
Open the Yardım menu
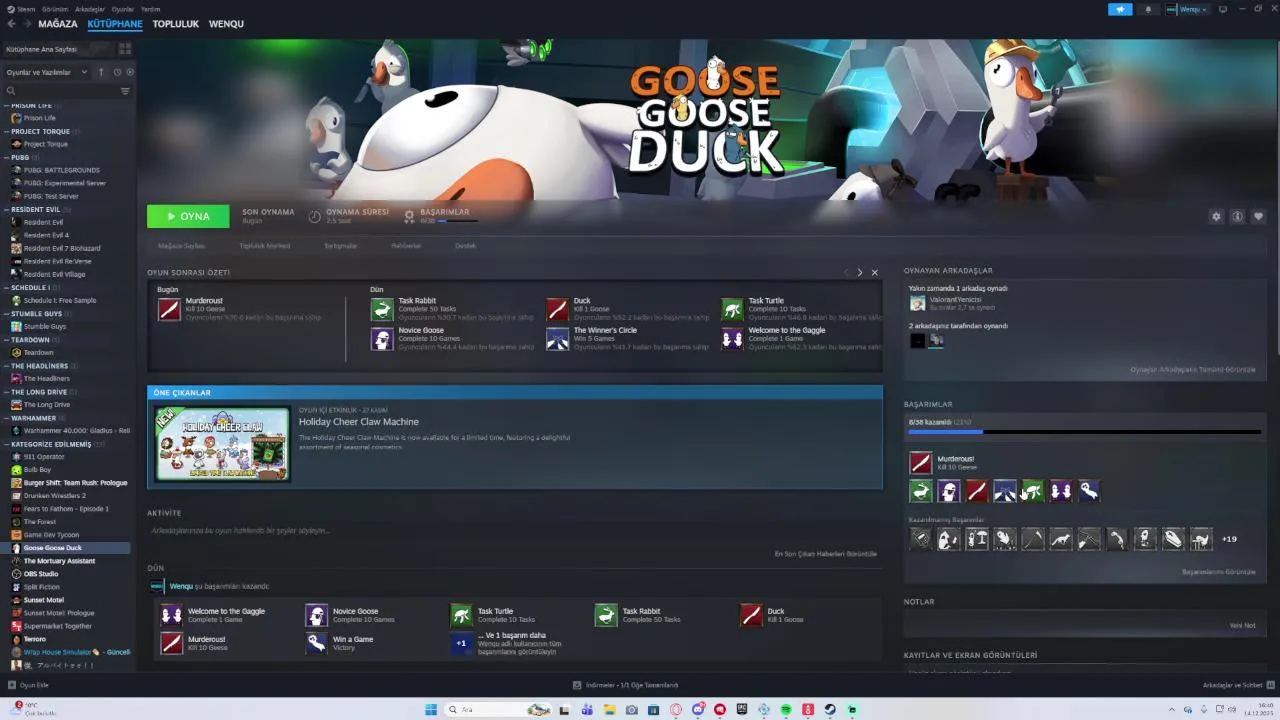150,9
